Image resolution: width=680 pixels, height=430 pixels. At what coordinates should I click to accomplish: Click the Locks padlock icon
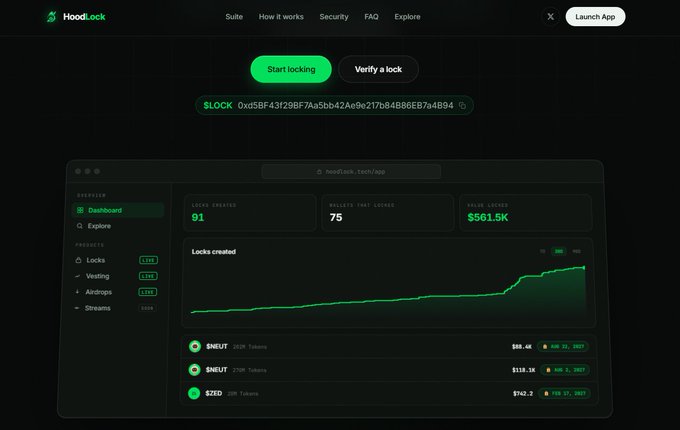tap(78, 260)
